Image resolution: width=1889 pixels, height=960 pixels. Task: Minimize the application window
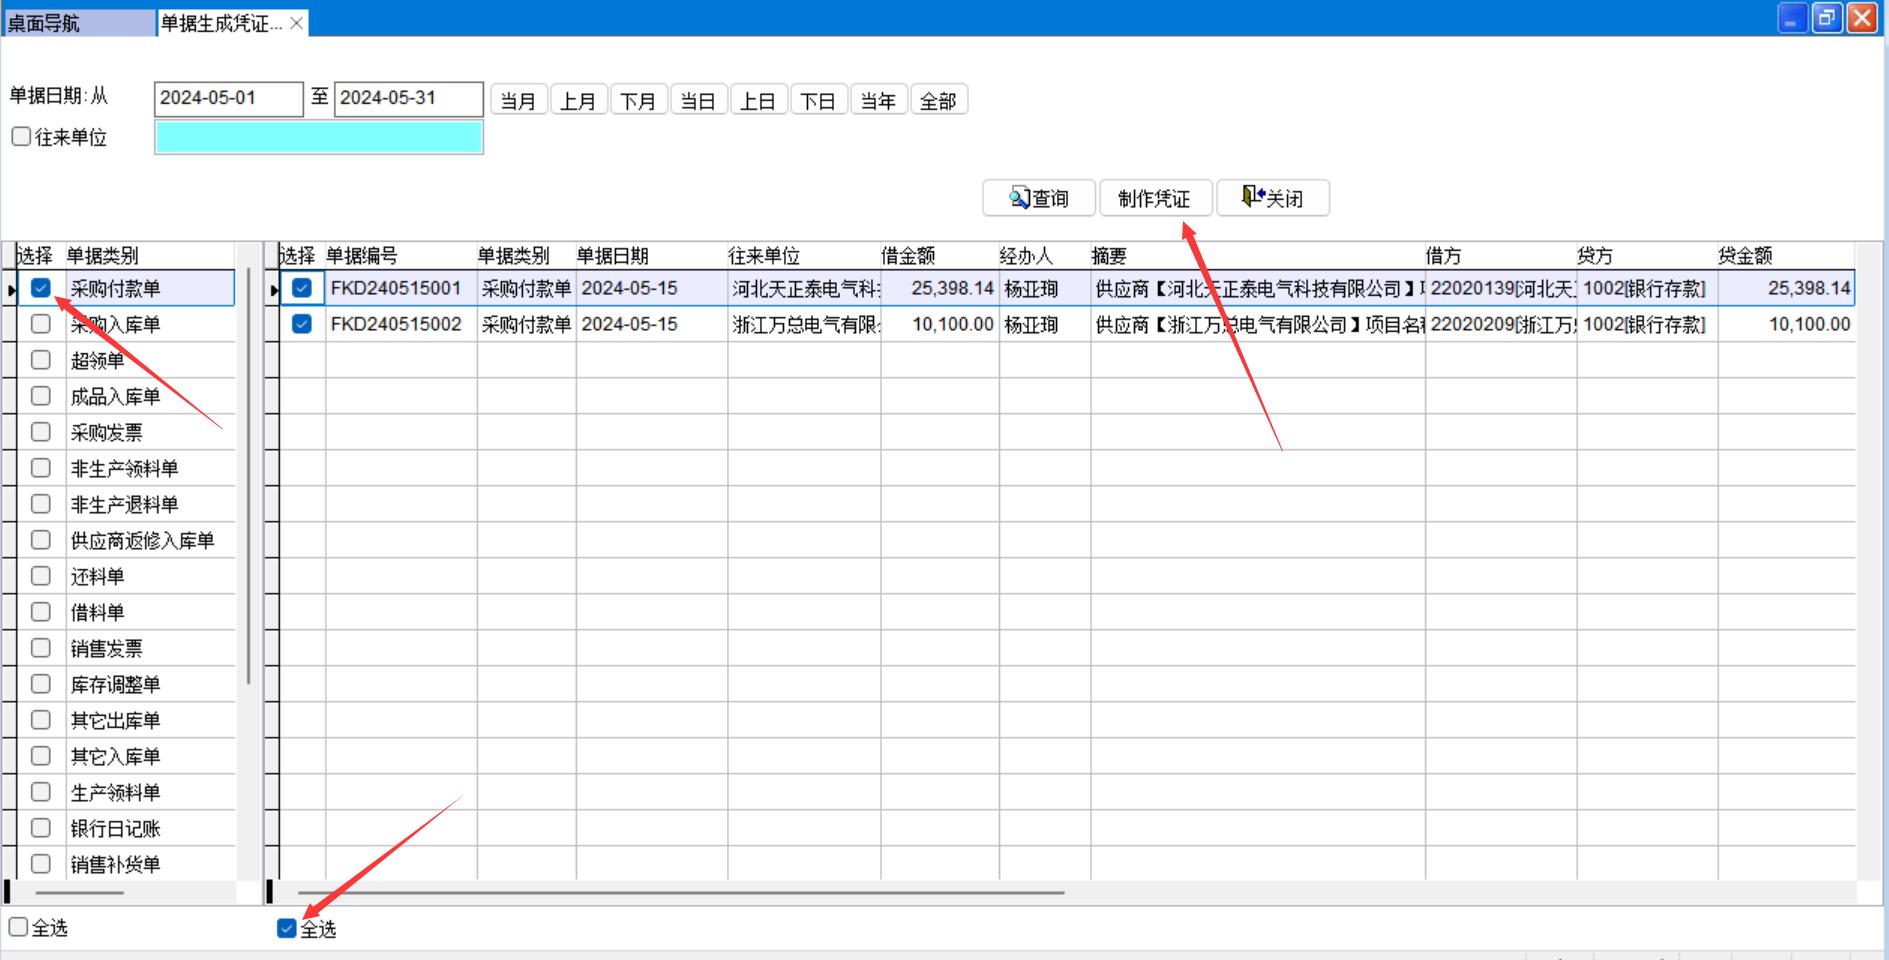tap(1792, 17)
